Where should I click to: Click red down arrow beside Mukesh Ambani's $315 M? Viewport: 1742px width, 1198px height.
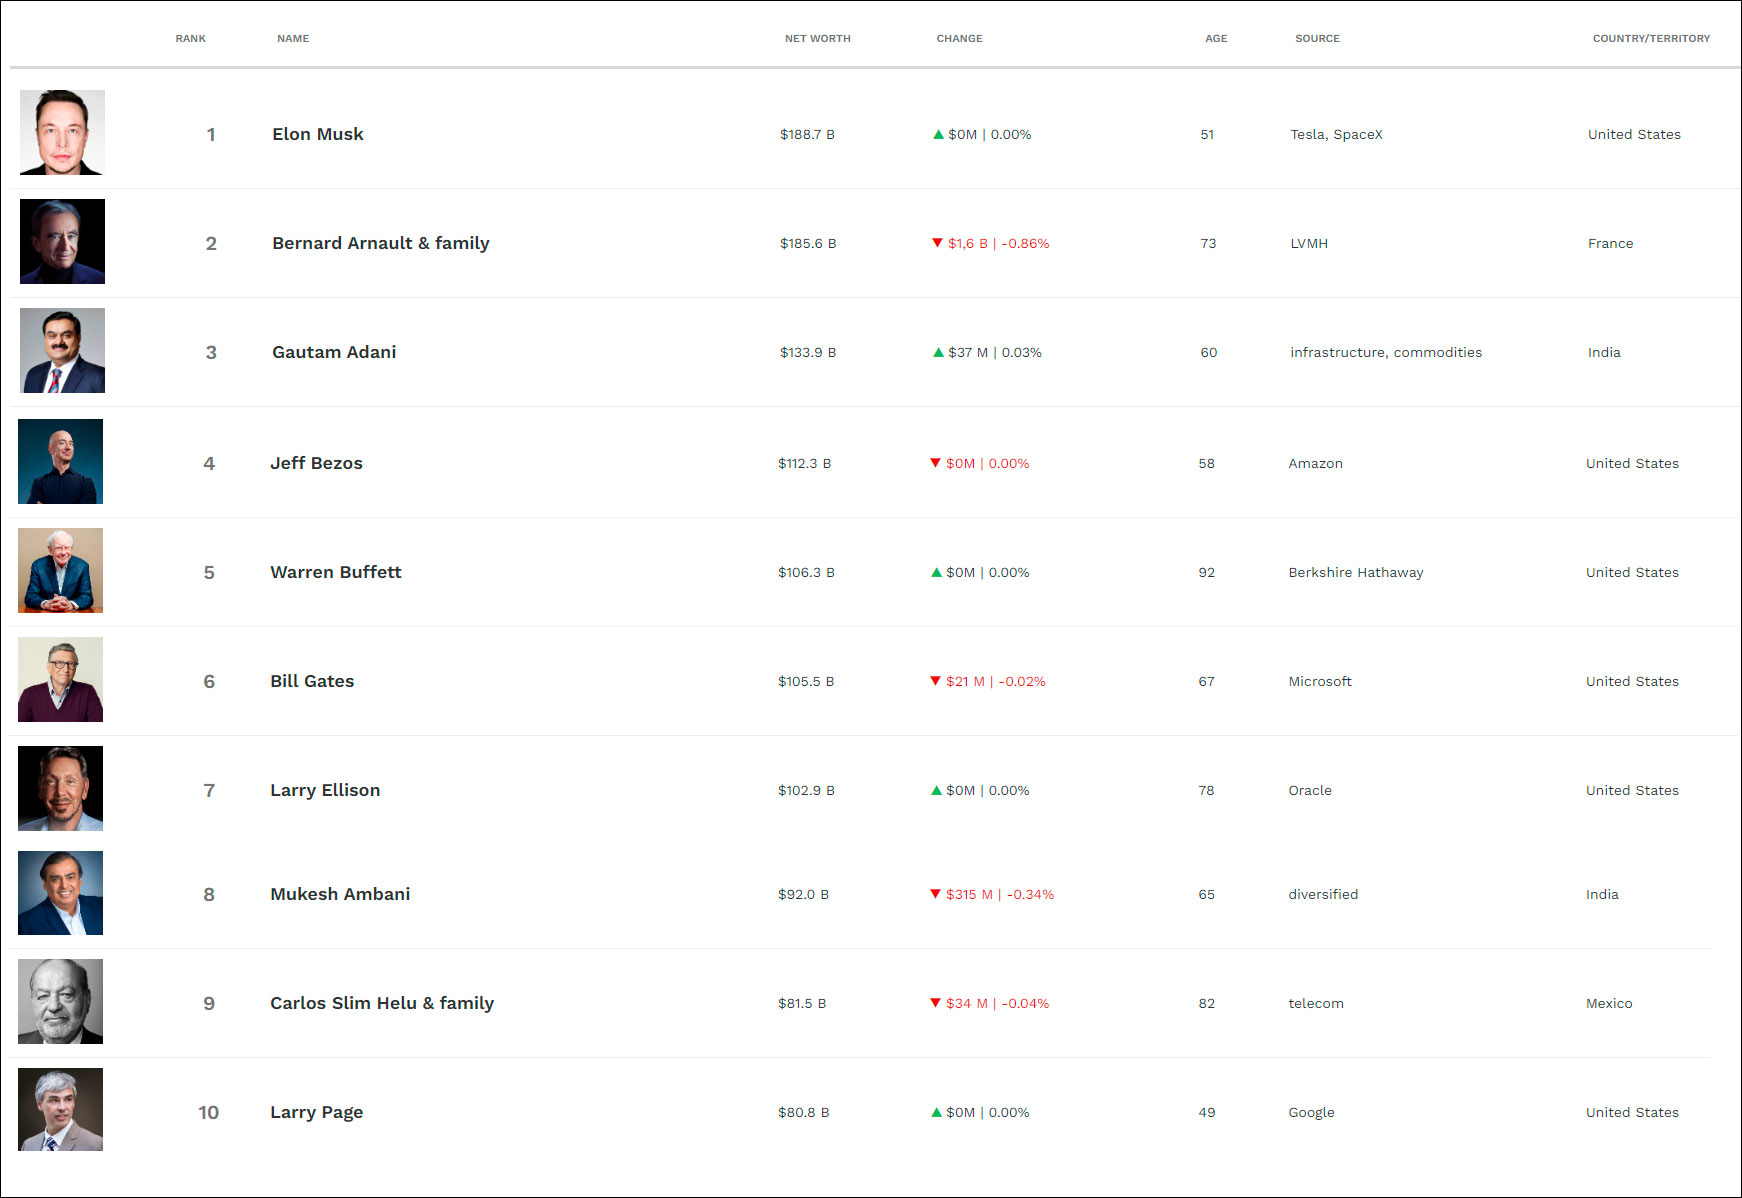pos(935,894)
